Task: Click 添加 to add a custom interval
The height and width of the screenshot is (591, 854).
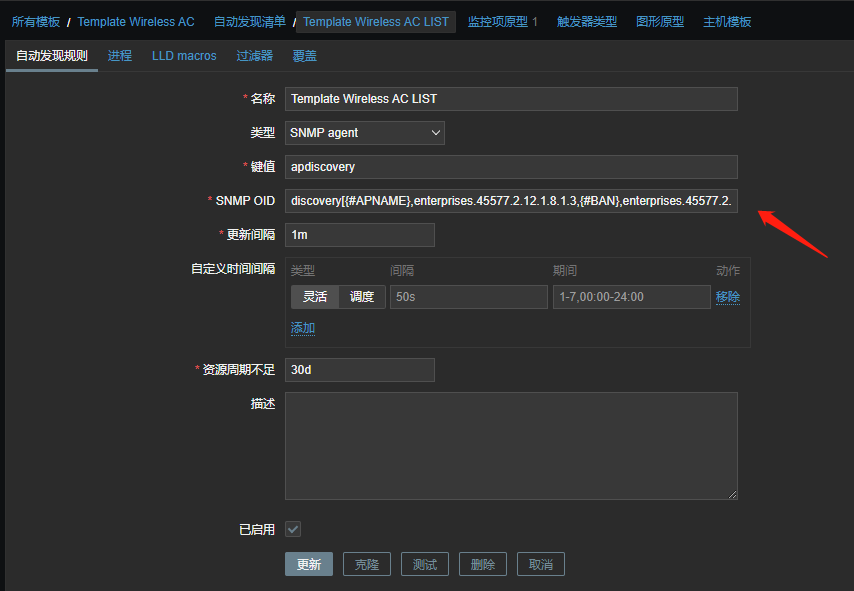Action: (303, 328)
